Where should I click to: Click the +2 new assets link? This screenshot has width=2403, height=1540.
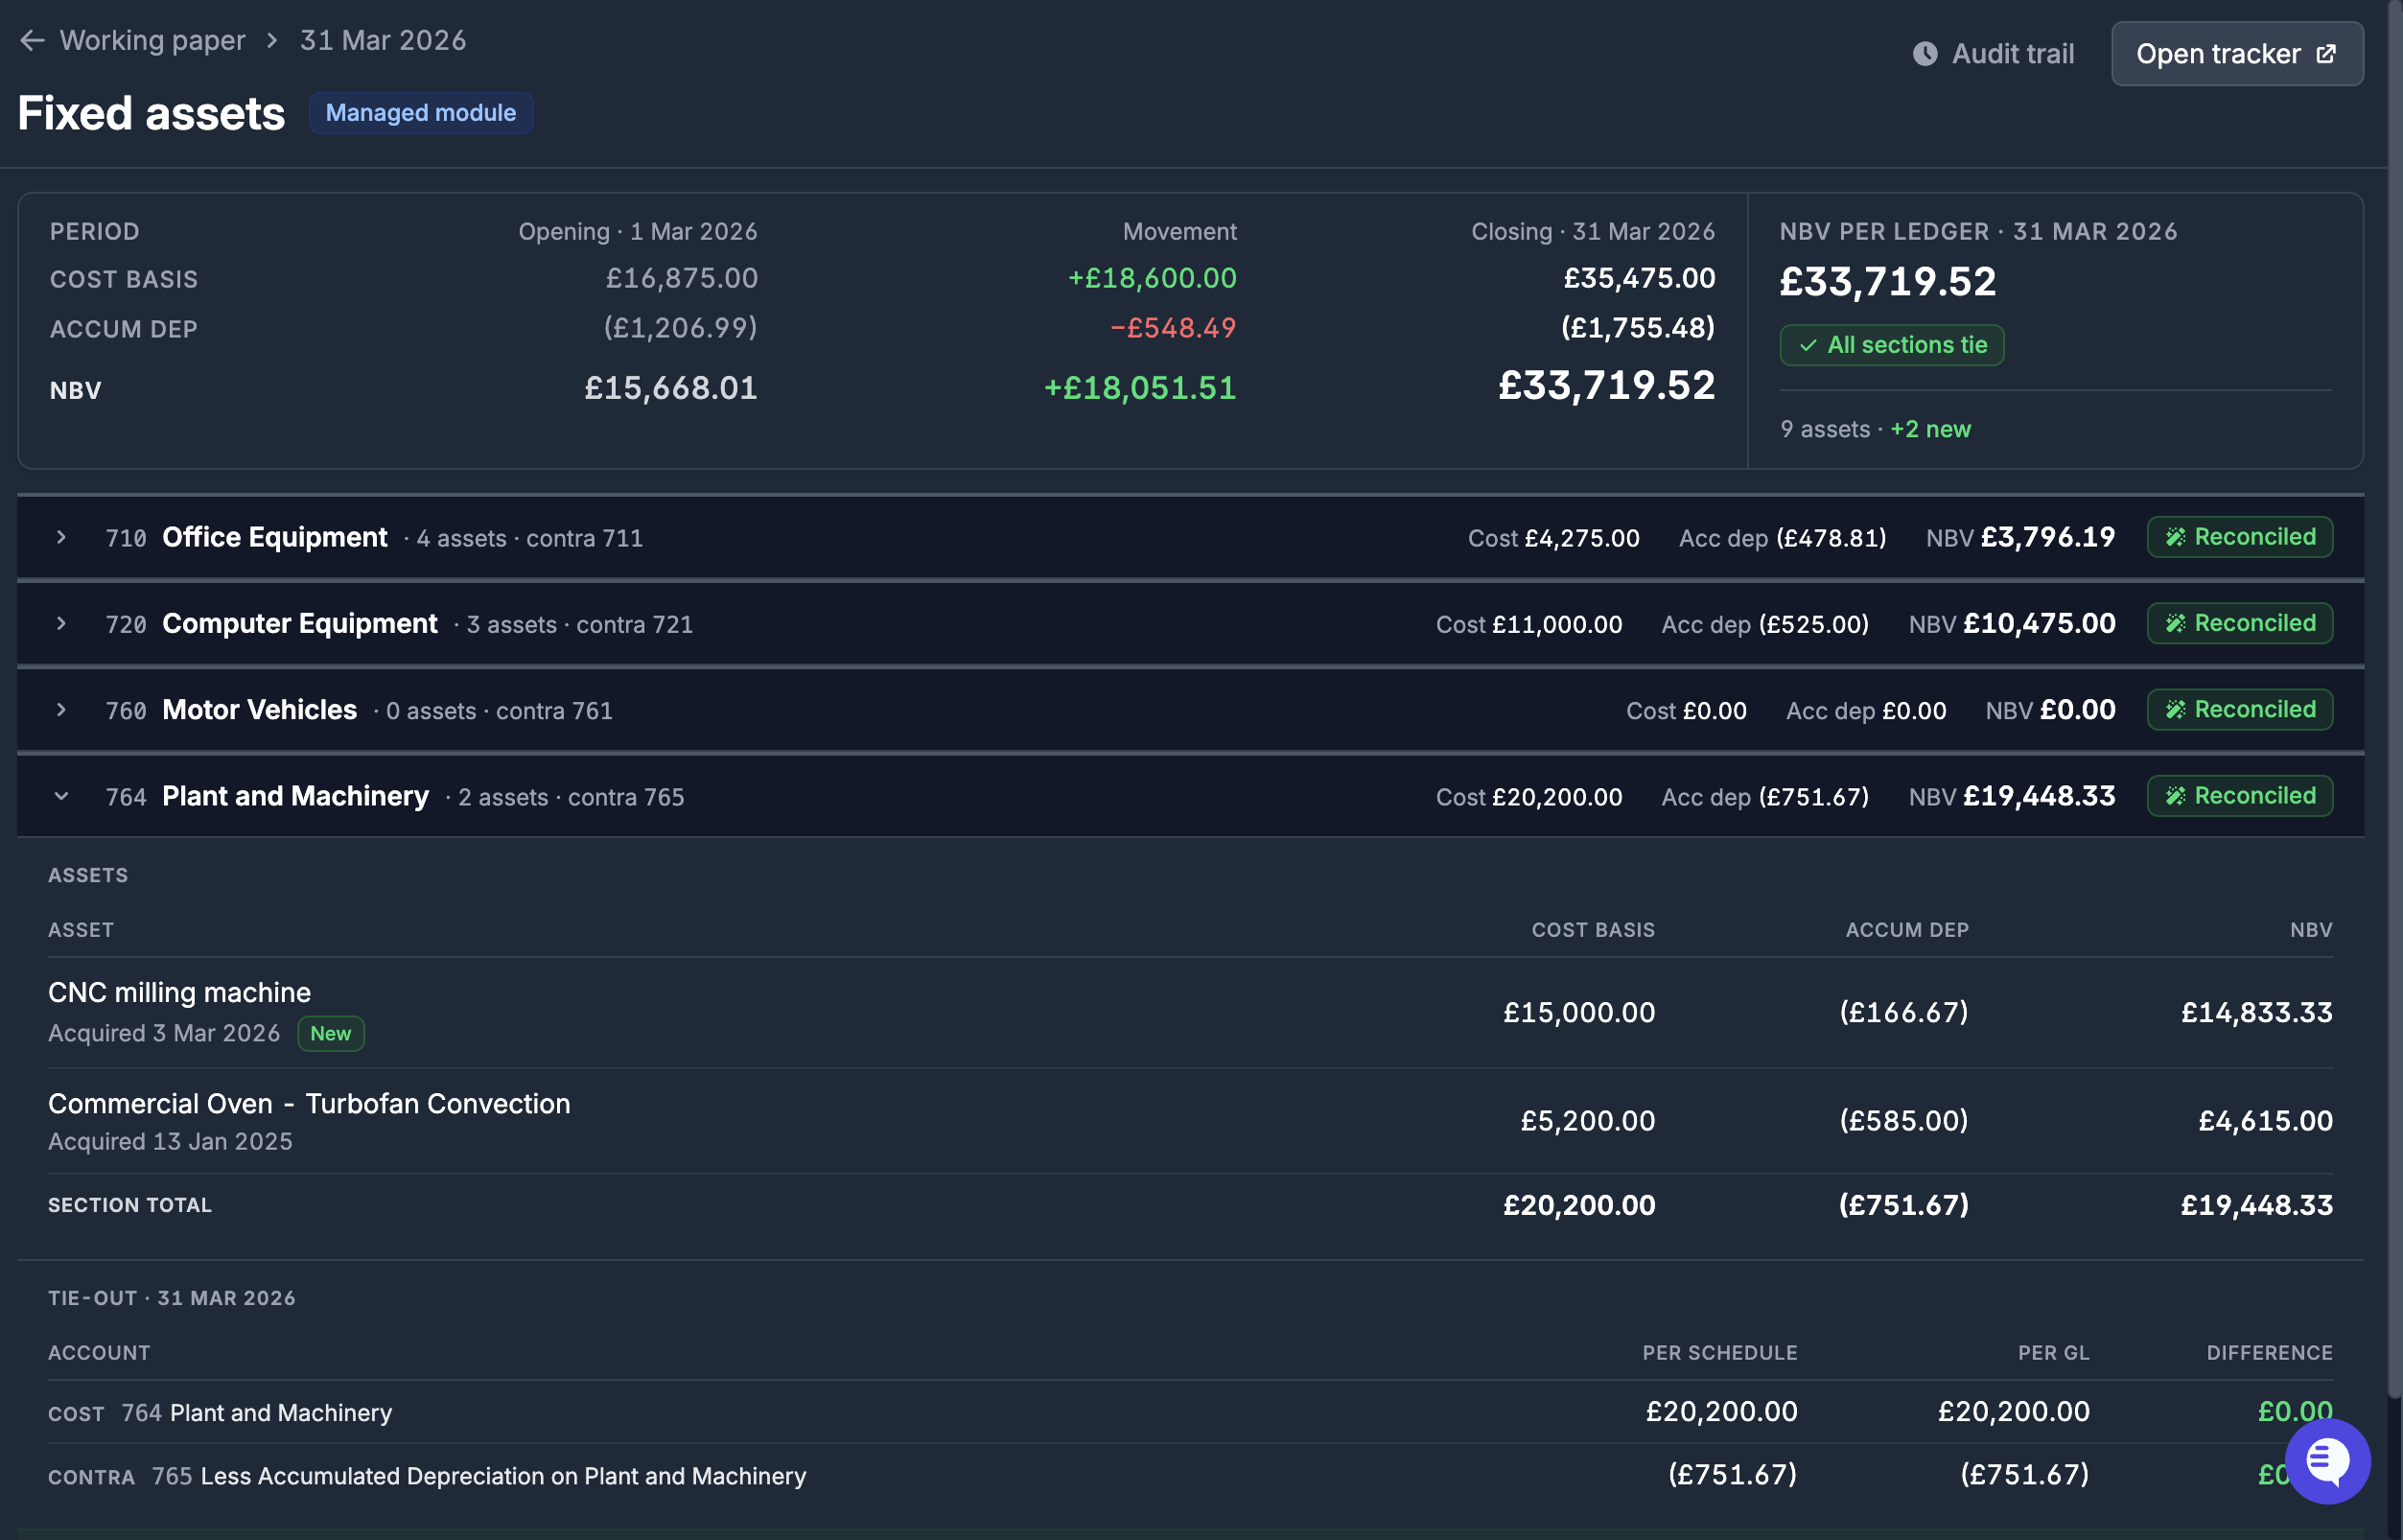[x=1930, y=429]
